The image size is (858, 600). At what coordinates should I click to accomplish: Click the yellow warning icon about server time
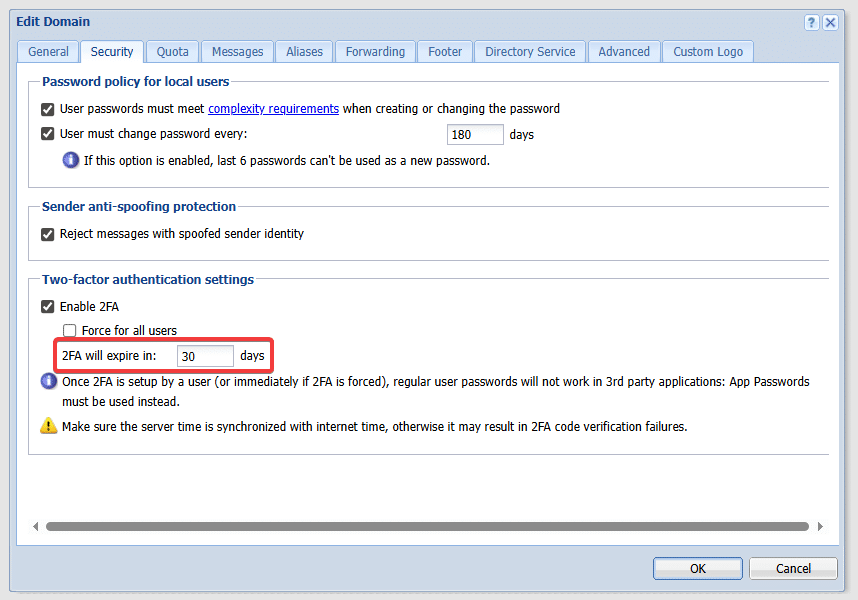tap(49, 426)
